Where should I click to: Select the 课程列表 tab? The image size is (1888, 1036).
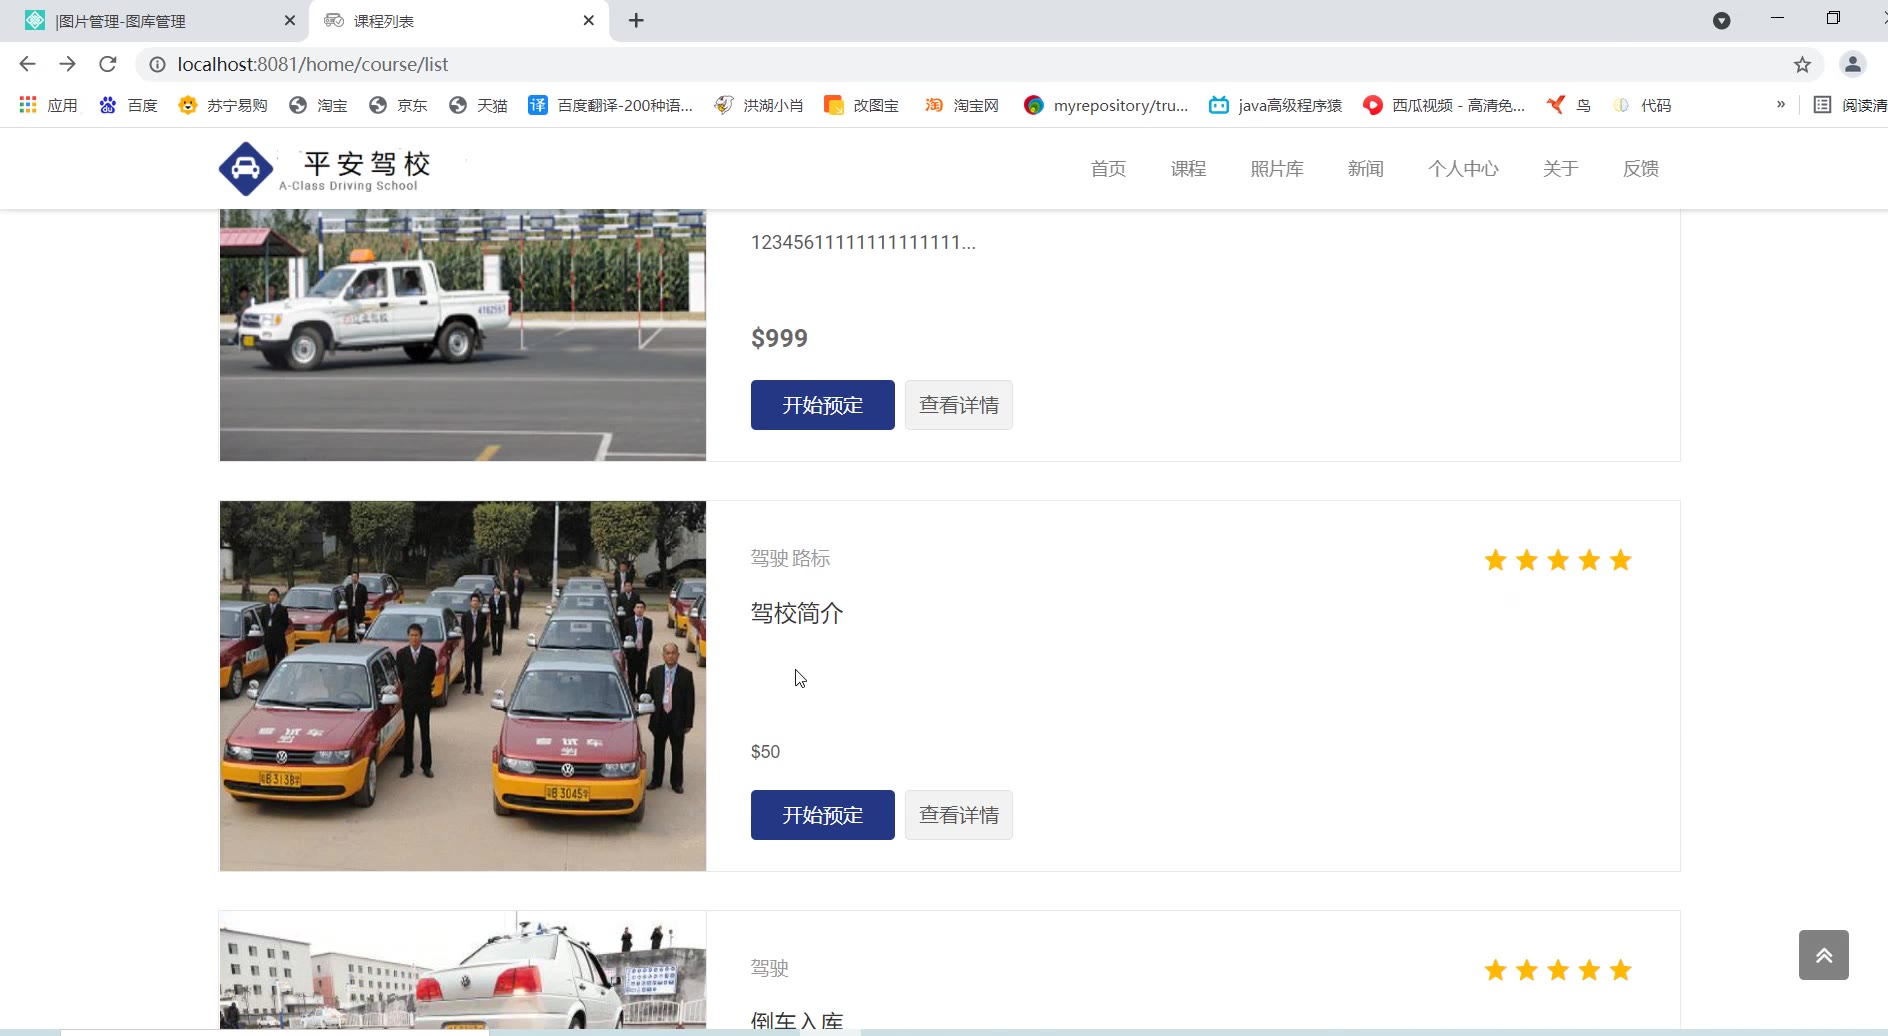coord(459,21)
